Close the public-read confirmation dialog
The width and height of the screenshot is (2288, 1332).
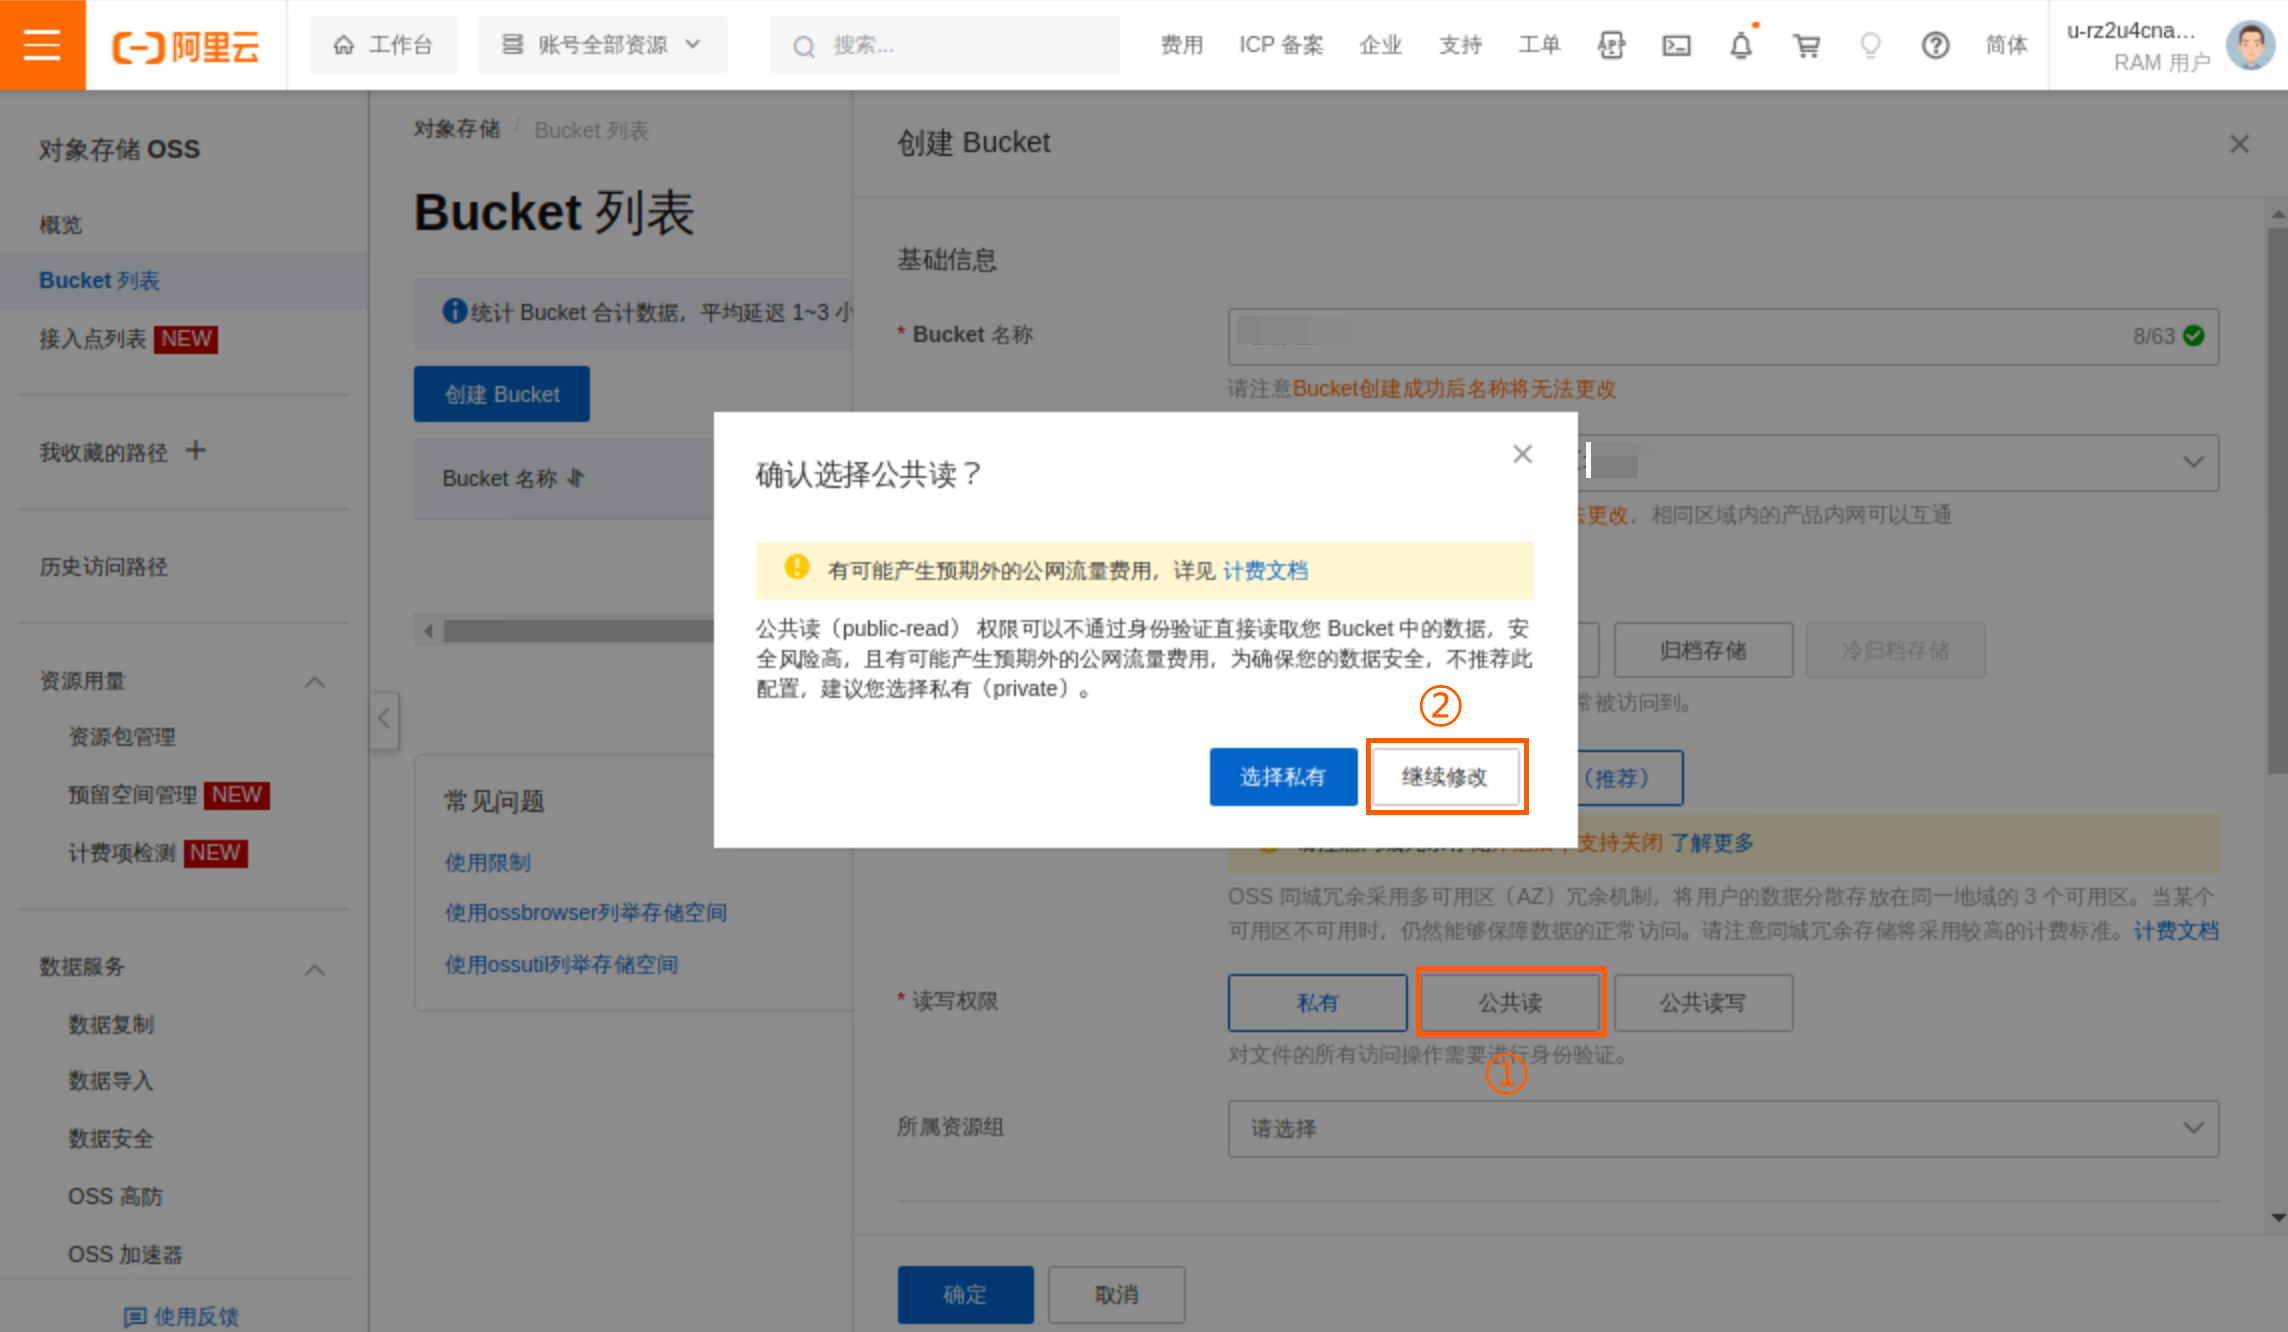pyautogui.click(x=1522, y=454)
